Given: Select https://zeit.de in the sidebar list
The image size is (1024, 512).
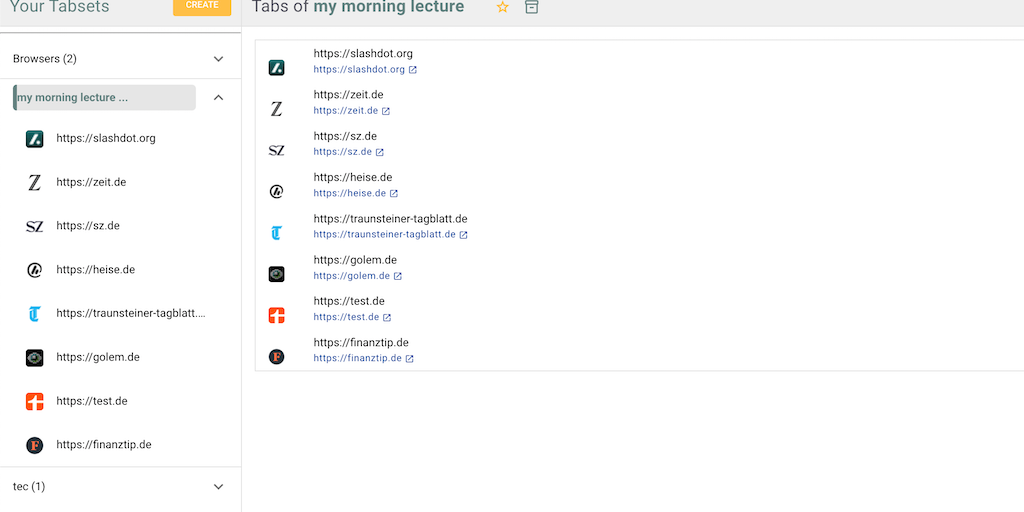Looking at the screenshot, I should click(91, 182).
